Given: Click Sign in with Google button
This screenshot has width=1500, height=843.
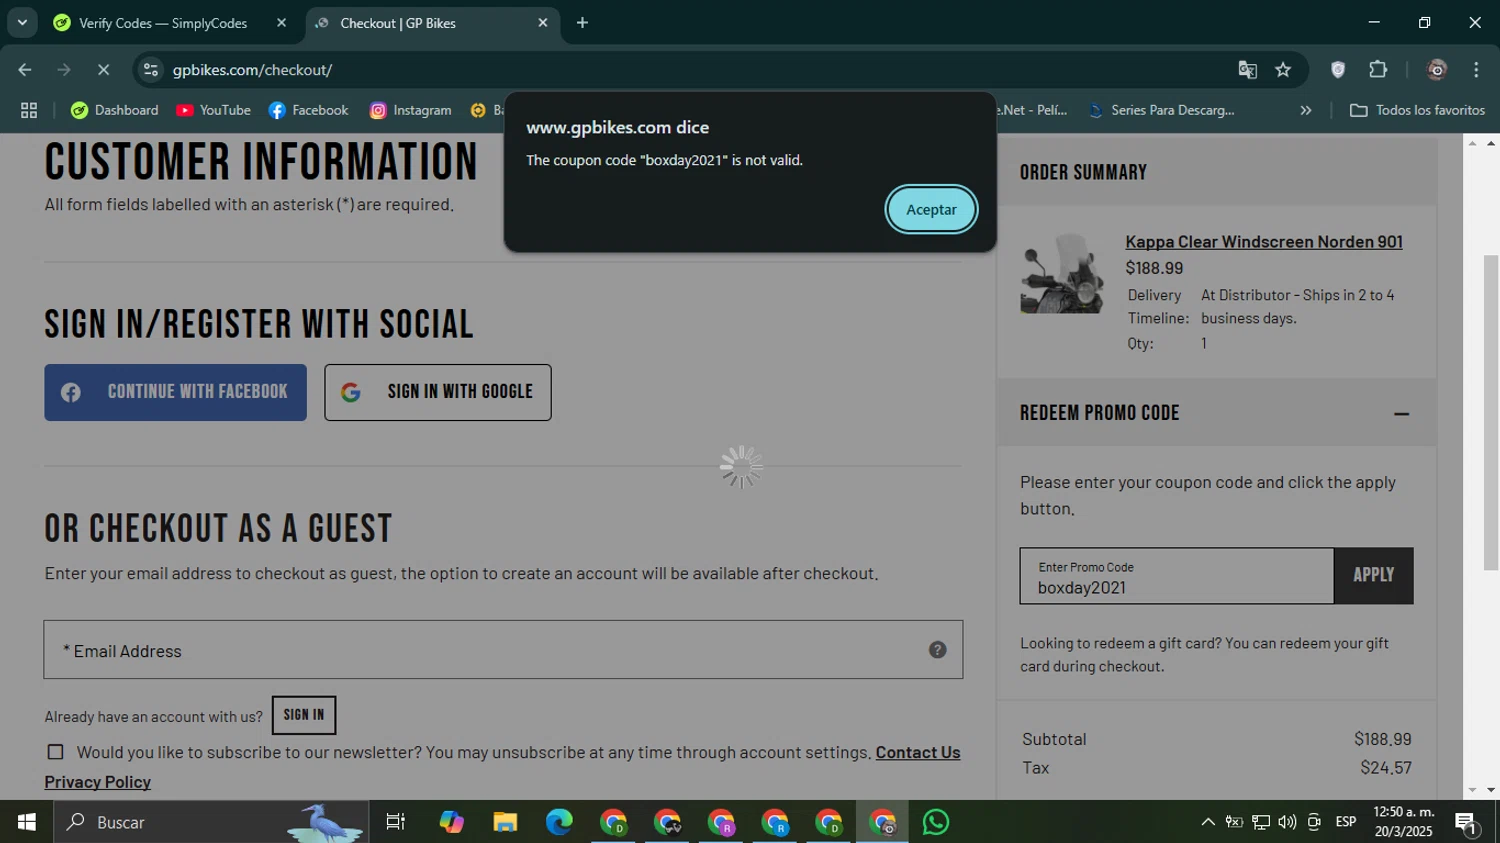Looking at the screenshot, I should click(438, 392).
